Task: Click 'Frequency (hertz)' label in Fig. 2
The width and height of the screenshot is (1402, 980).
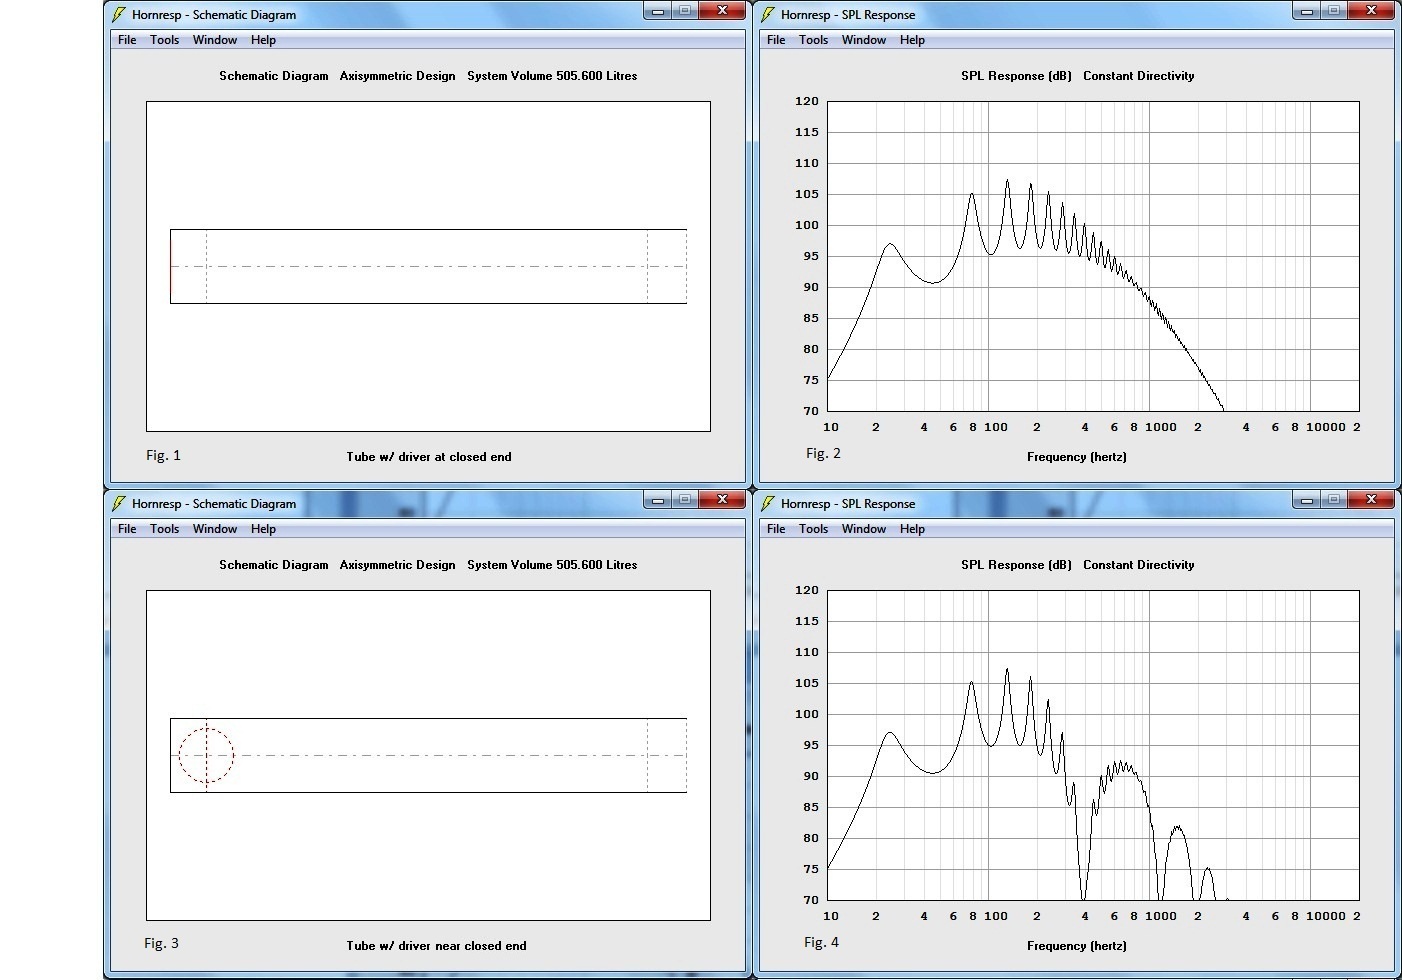Action: (1076, 457)
